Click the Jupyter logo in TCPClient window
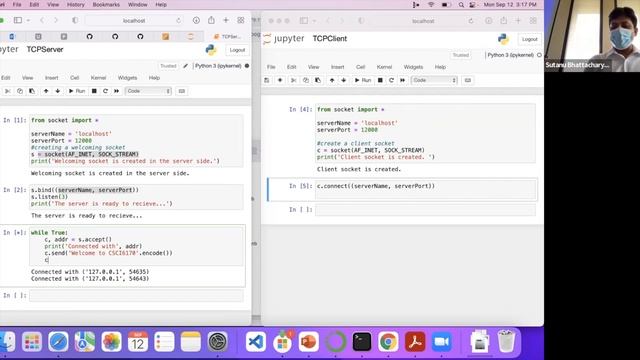 click(x=284, y=39)
